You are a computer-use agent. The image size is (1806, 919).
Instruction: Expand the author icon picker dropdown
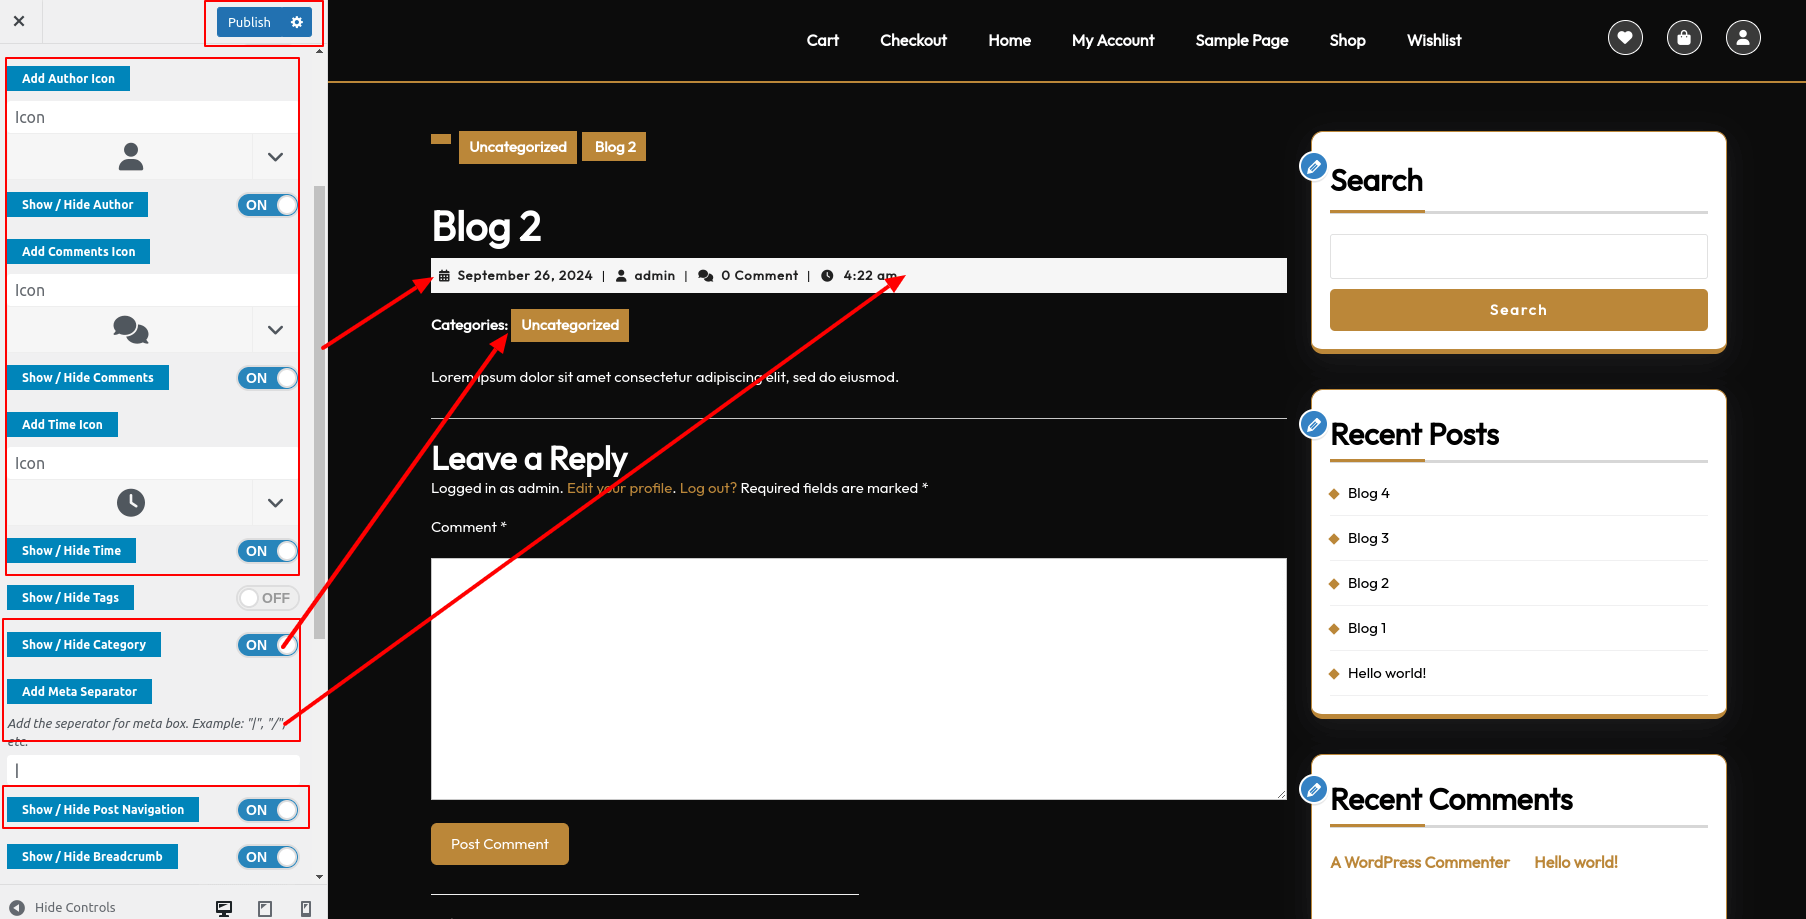[x=275, y=157]
